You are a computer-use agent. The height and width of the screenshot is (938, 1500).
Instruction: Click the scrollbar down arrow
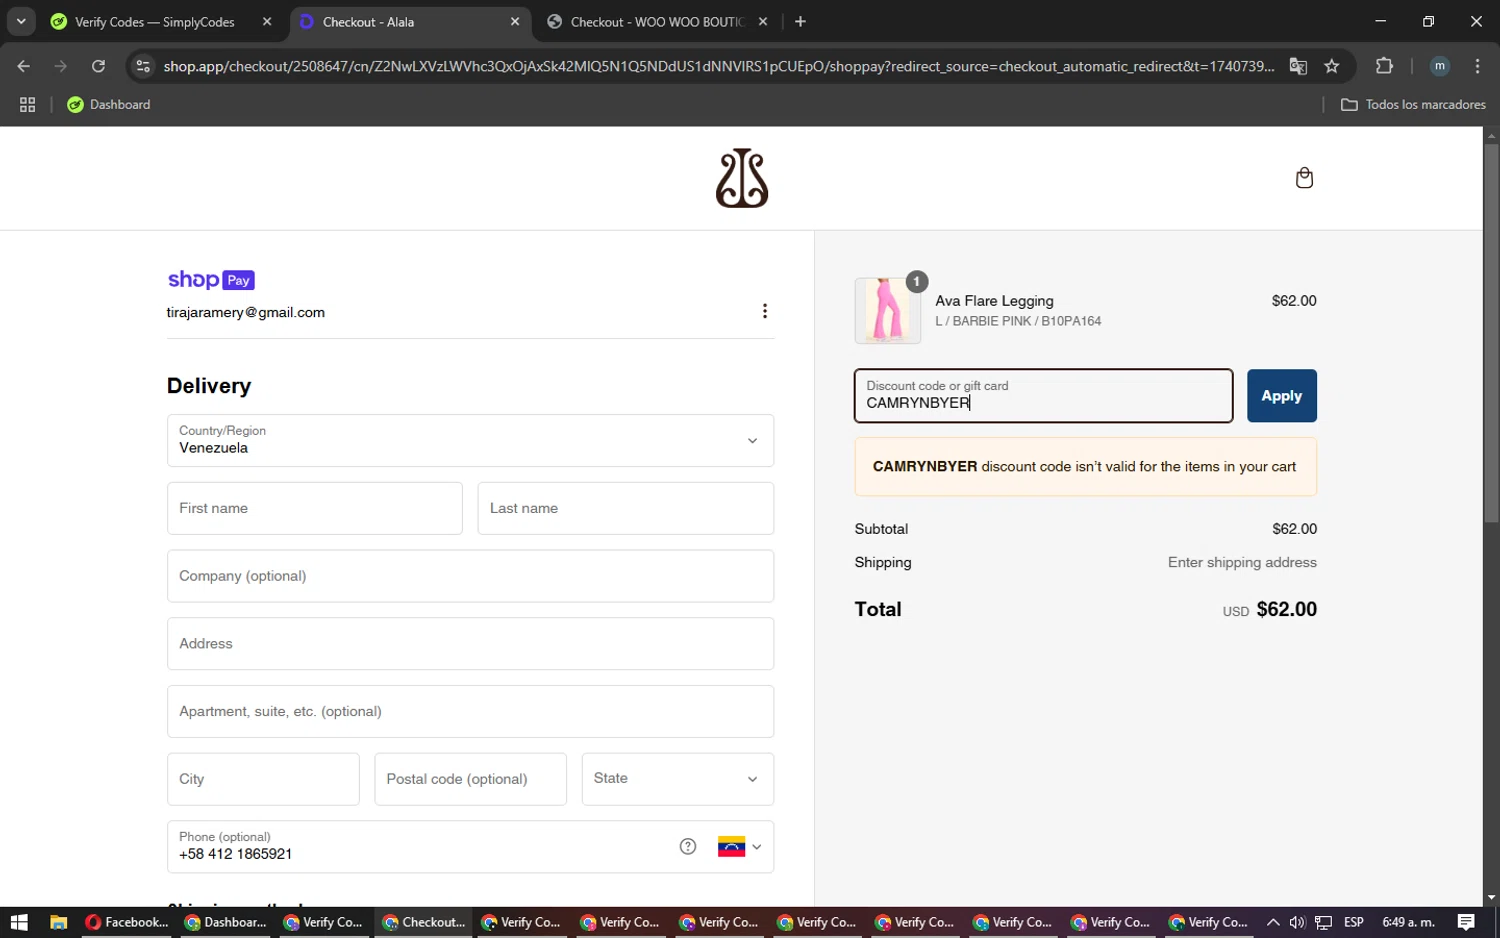(x=1491, y=898)
